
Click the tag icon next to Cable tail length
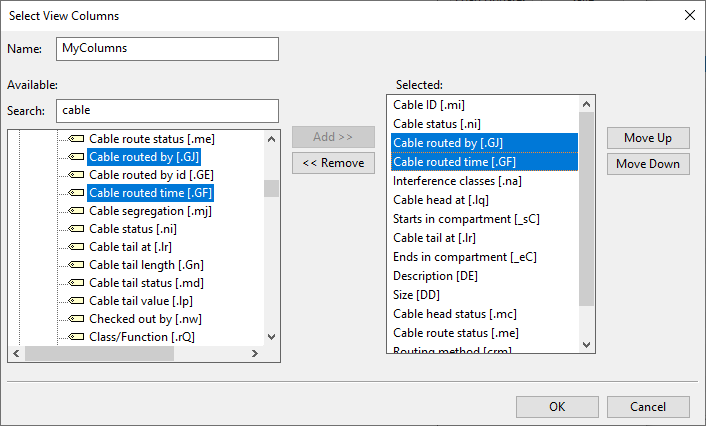[76, 265]
